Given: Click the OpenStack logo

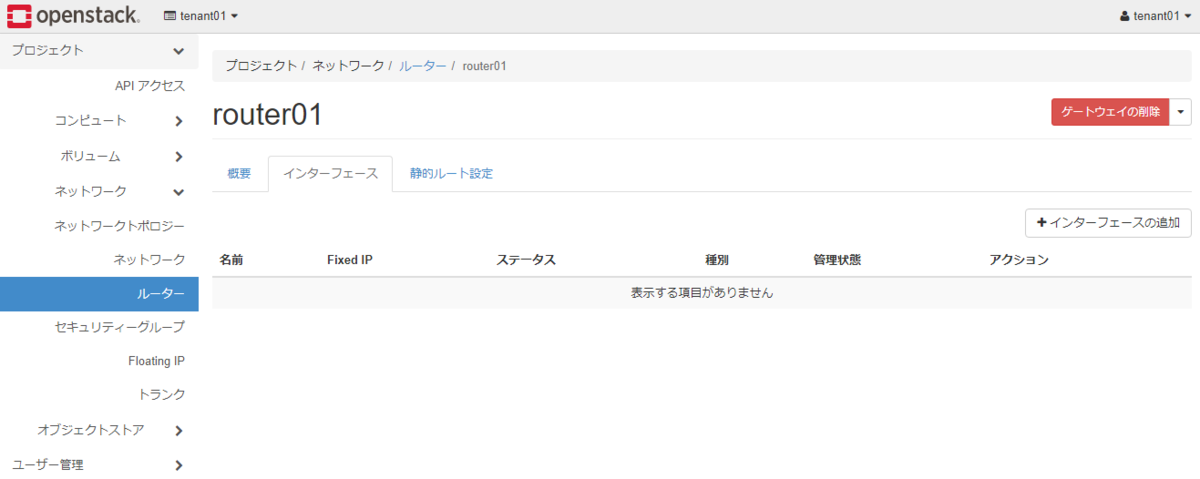Looking at the screenshot, I should coord(73,16).
